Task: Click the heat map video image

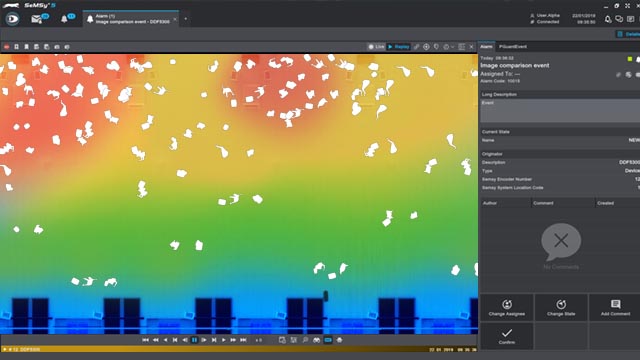Action: (x=239, y=194)
